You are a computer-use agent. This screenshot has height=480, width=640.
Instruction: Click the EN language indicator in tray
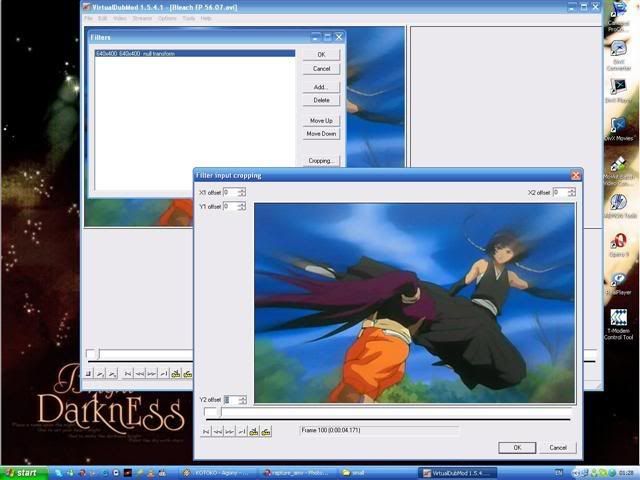pyautogui.click(x=558, y=473)
